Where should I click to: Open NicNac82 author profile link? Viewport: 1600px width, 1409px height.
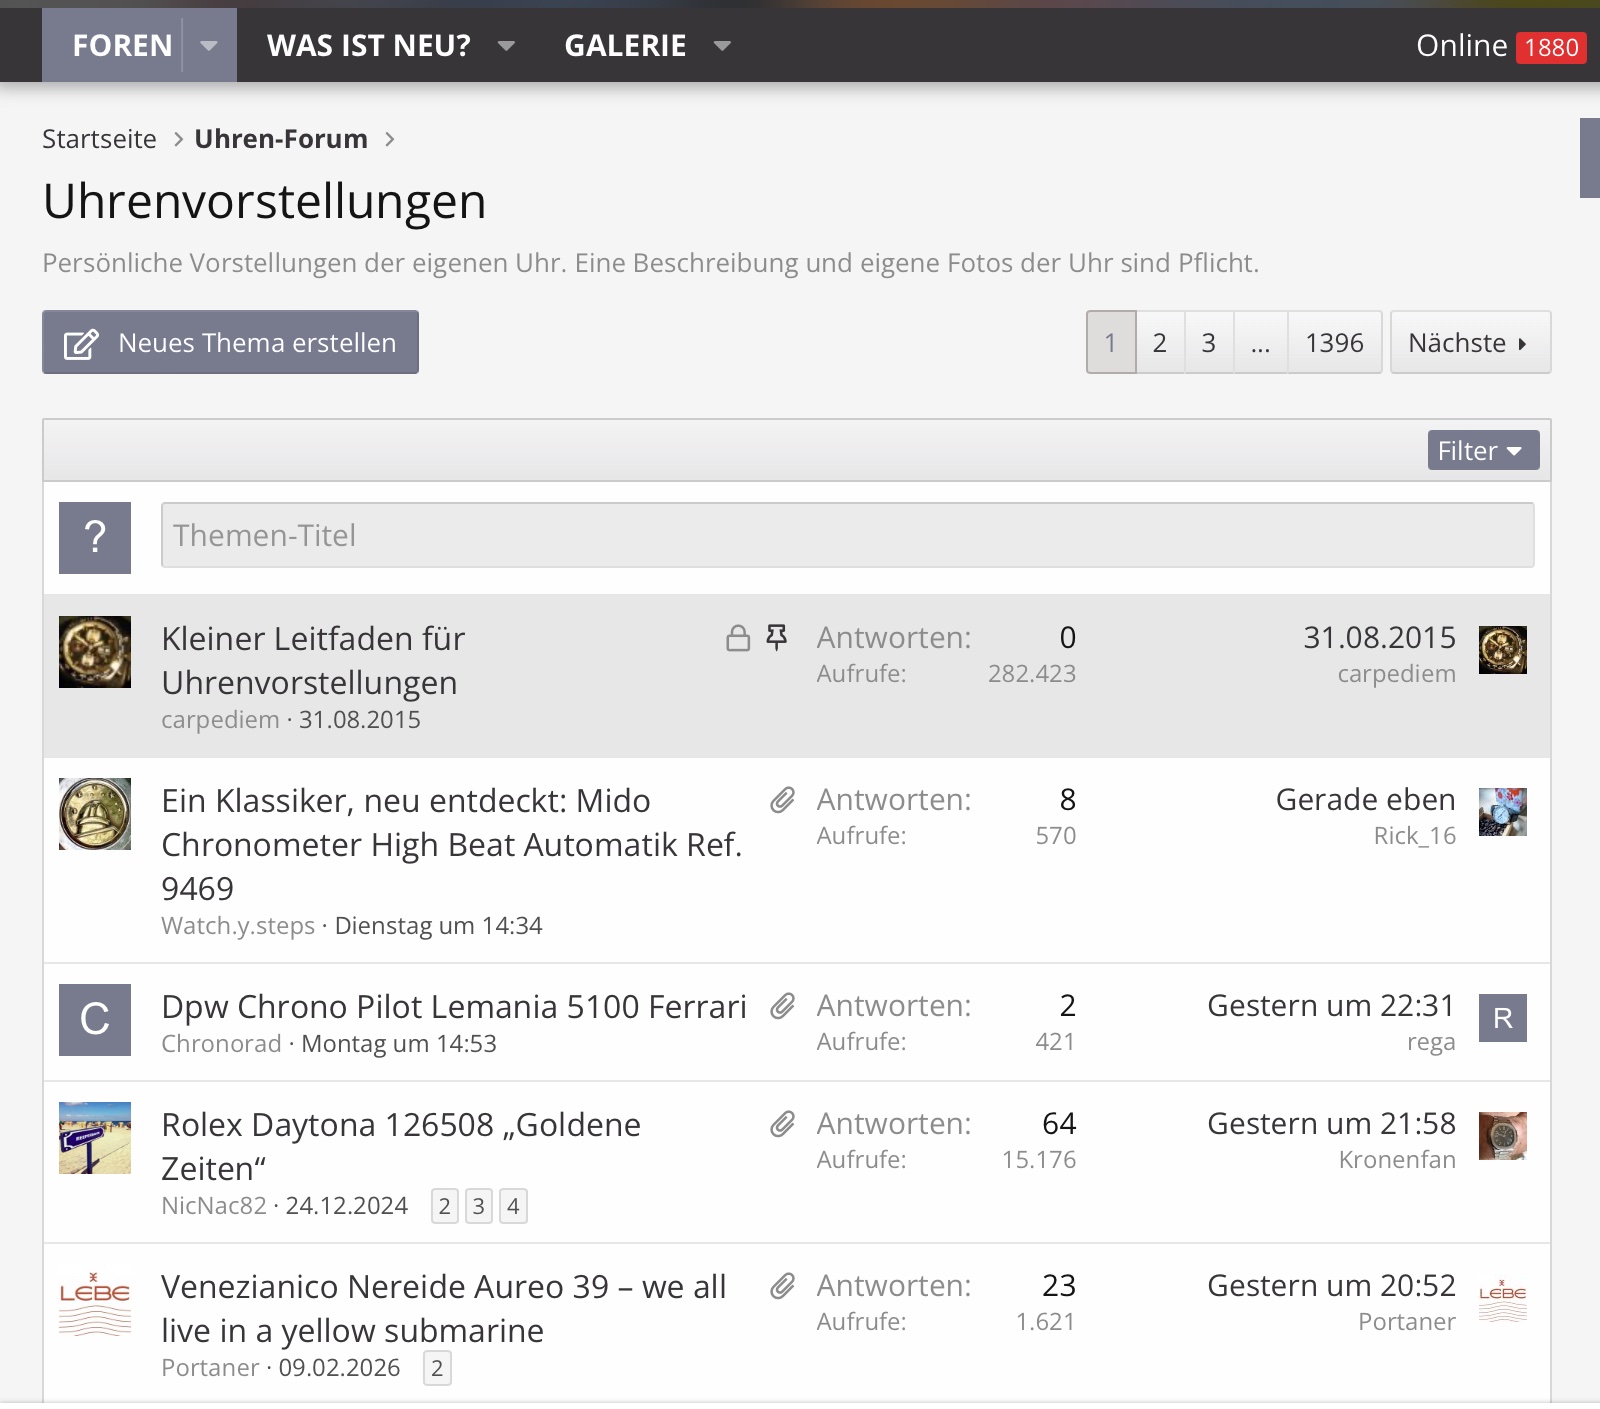[x=214, y=1206]
